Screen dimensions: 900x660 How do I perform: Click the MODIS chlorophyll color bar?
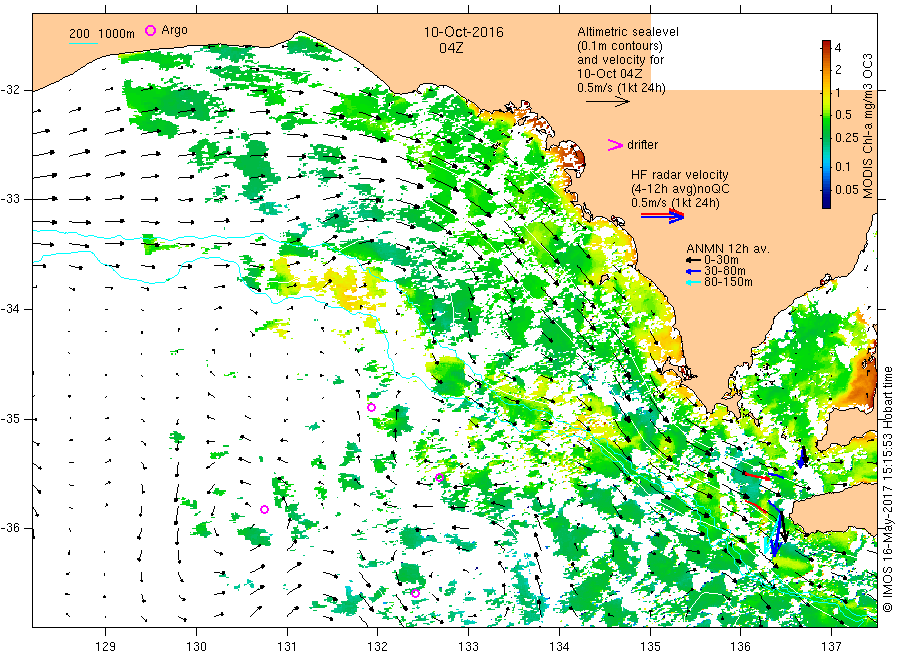pos(826,124)
